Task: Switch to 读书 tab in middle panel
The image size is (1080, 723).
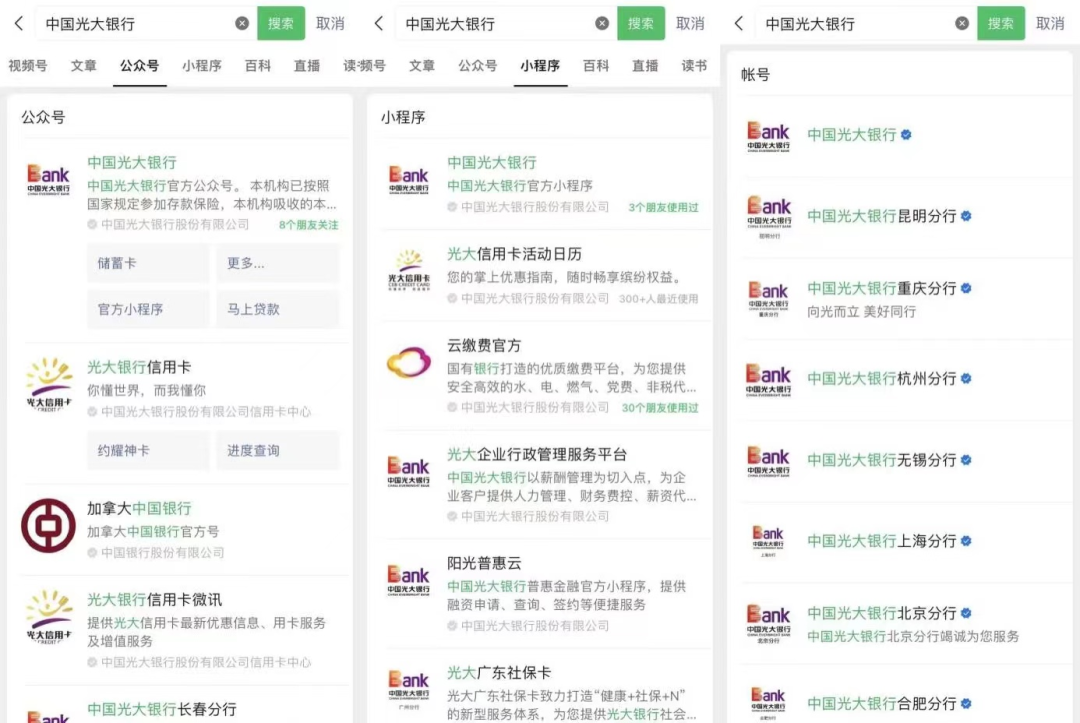Action: coord(694,65)
